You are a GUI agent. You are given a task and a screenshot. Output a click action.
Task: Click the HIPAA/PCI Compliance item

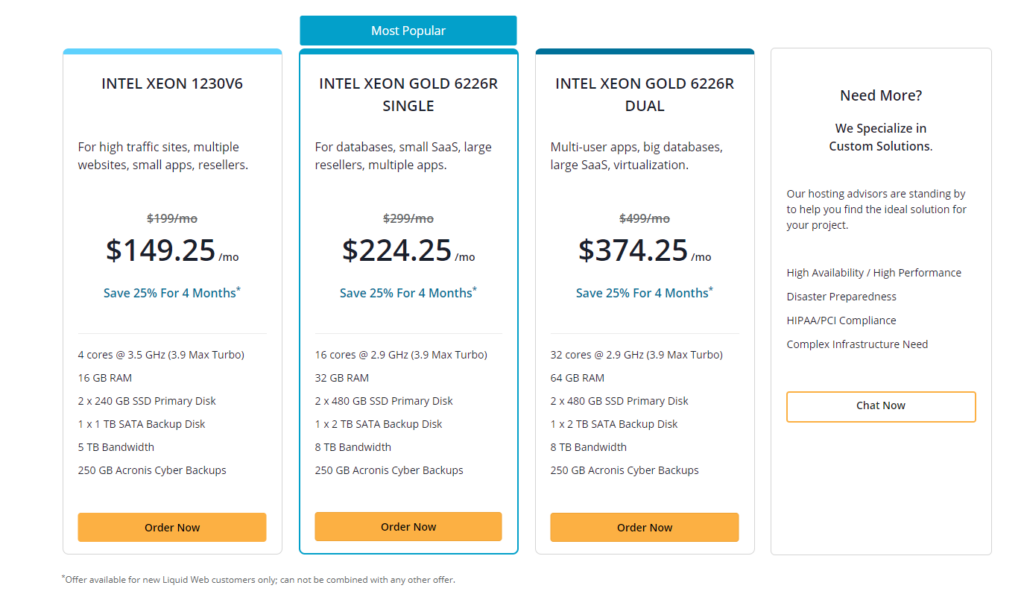point(841,320)
